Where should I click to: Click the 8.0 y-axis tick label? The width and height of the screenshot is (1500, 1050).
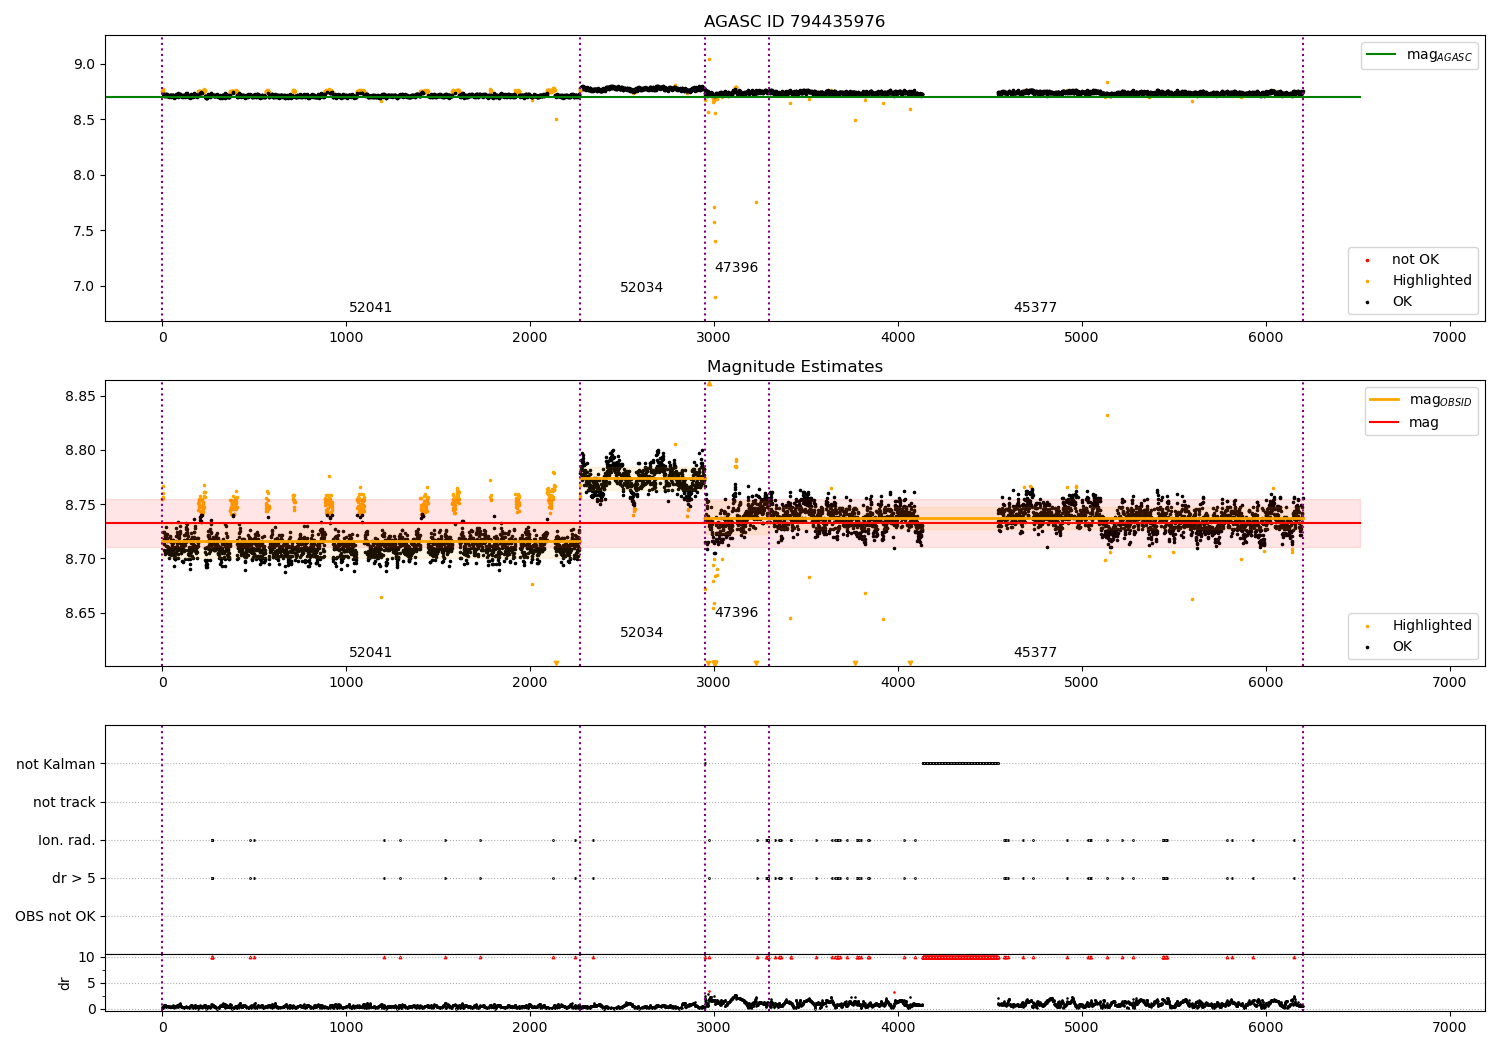(x=84, y=175)
